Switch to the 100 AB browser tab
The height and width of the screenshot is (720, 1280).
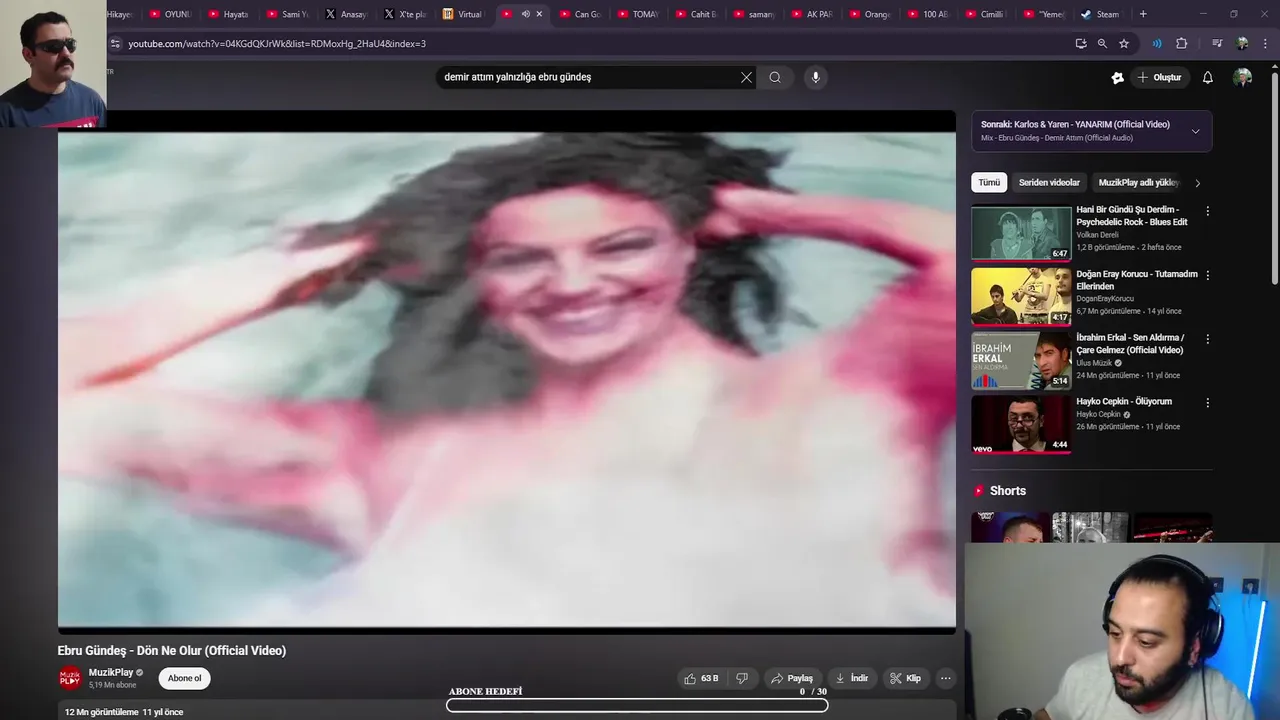[928, 14]
